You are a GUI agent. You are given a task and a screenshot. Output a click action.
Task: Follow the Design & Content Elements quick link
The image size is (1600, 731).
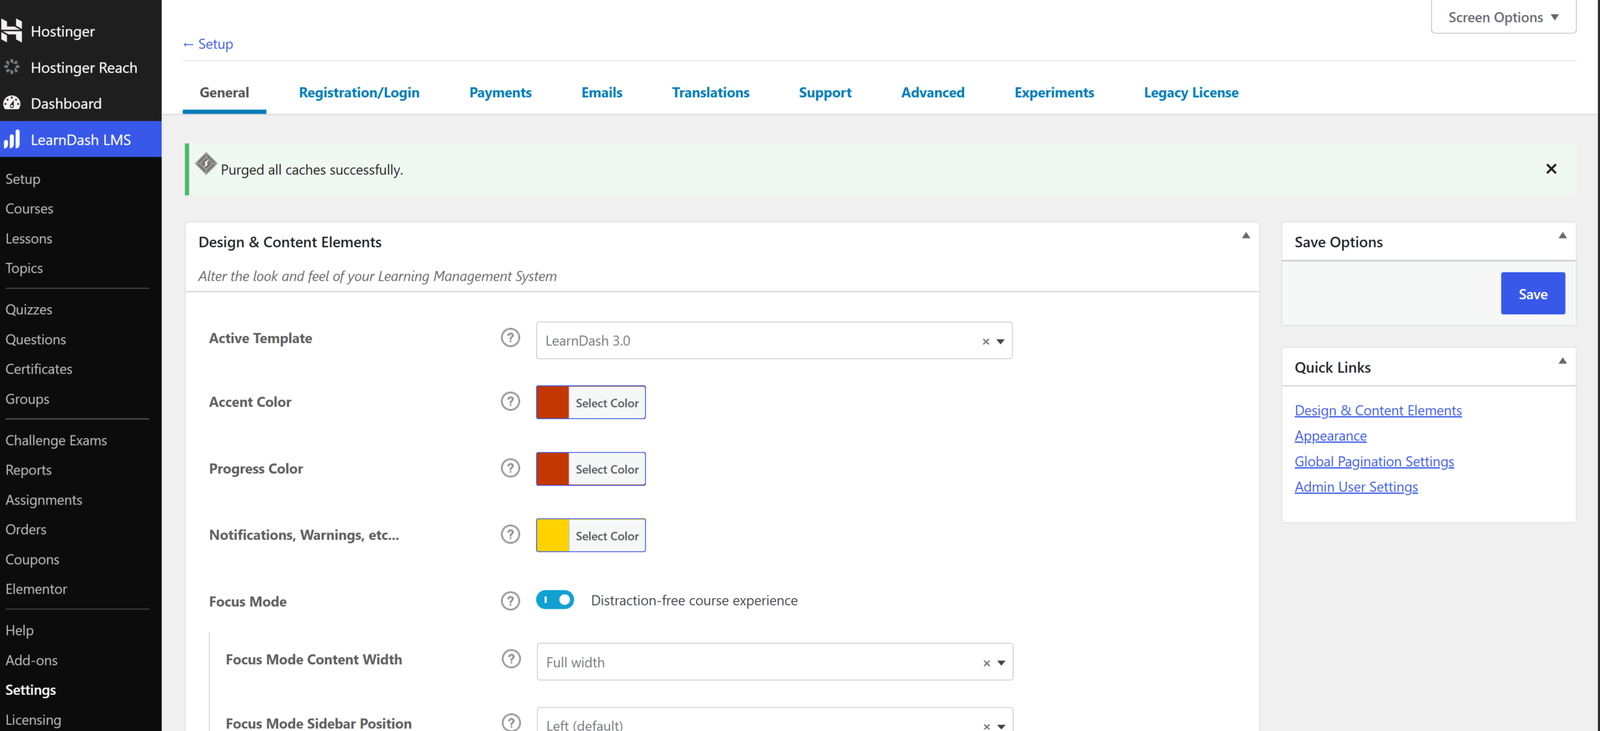point(1378,410)
